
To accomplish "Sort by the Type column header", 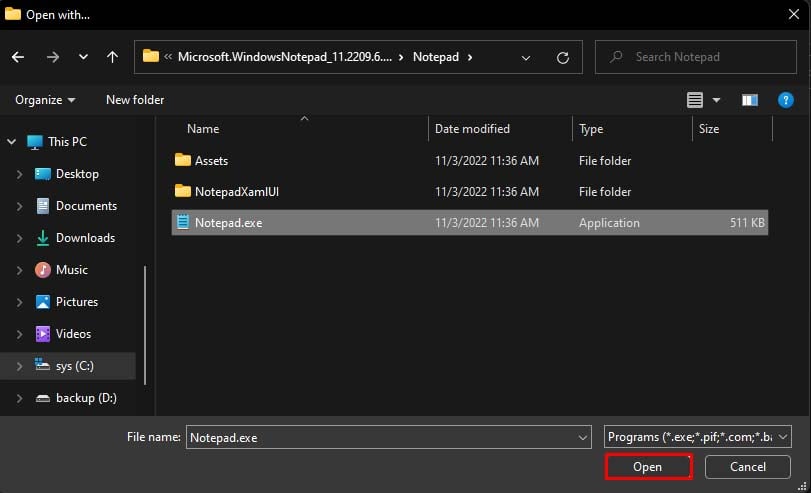I will click(x=591, y=129).
